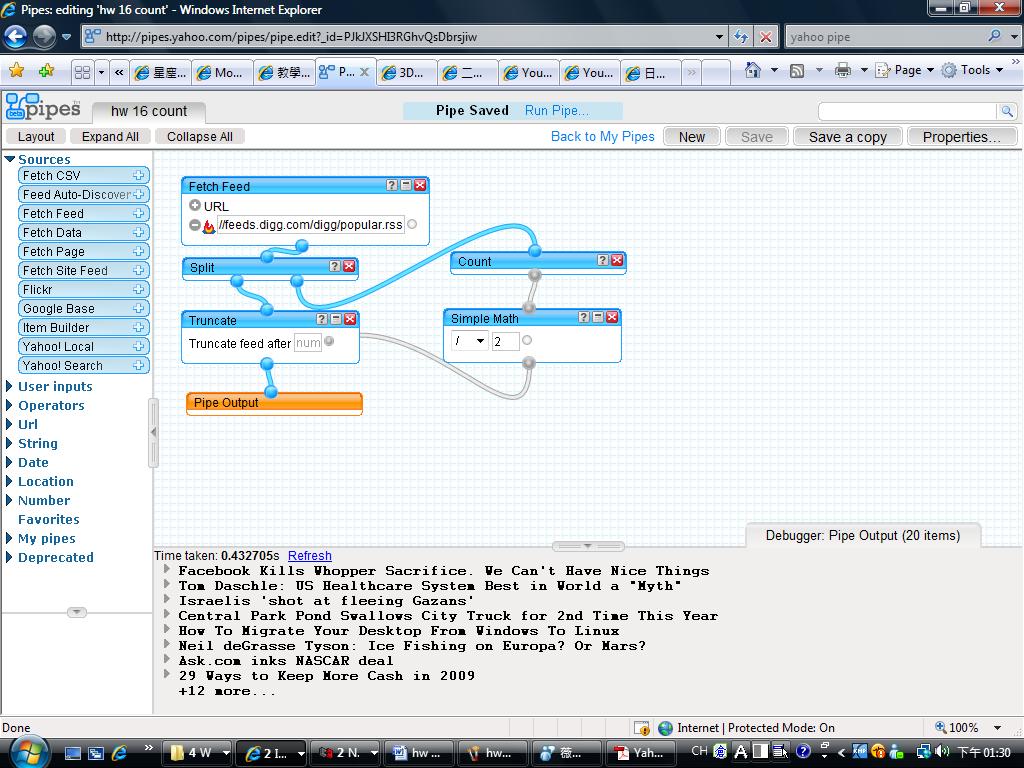Open the pipe Properties... dialog
Image resolution: width=1024 pixels, height=768 pixels.
click(961, 136)
